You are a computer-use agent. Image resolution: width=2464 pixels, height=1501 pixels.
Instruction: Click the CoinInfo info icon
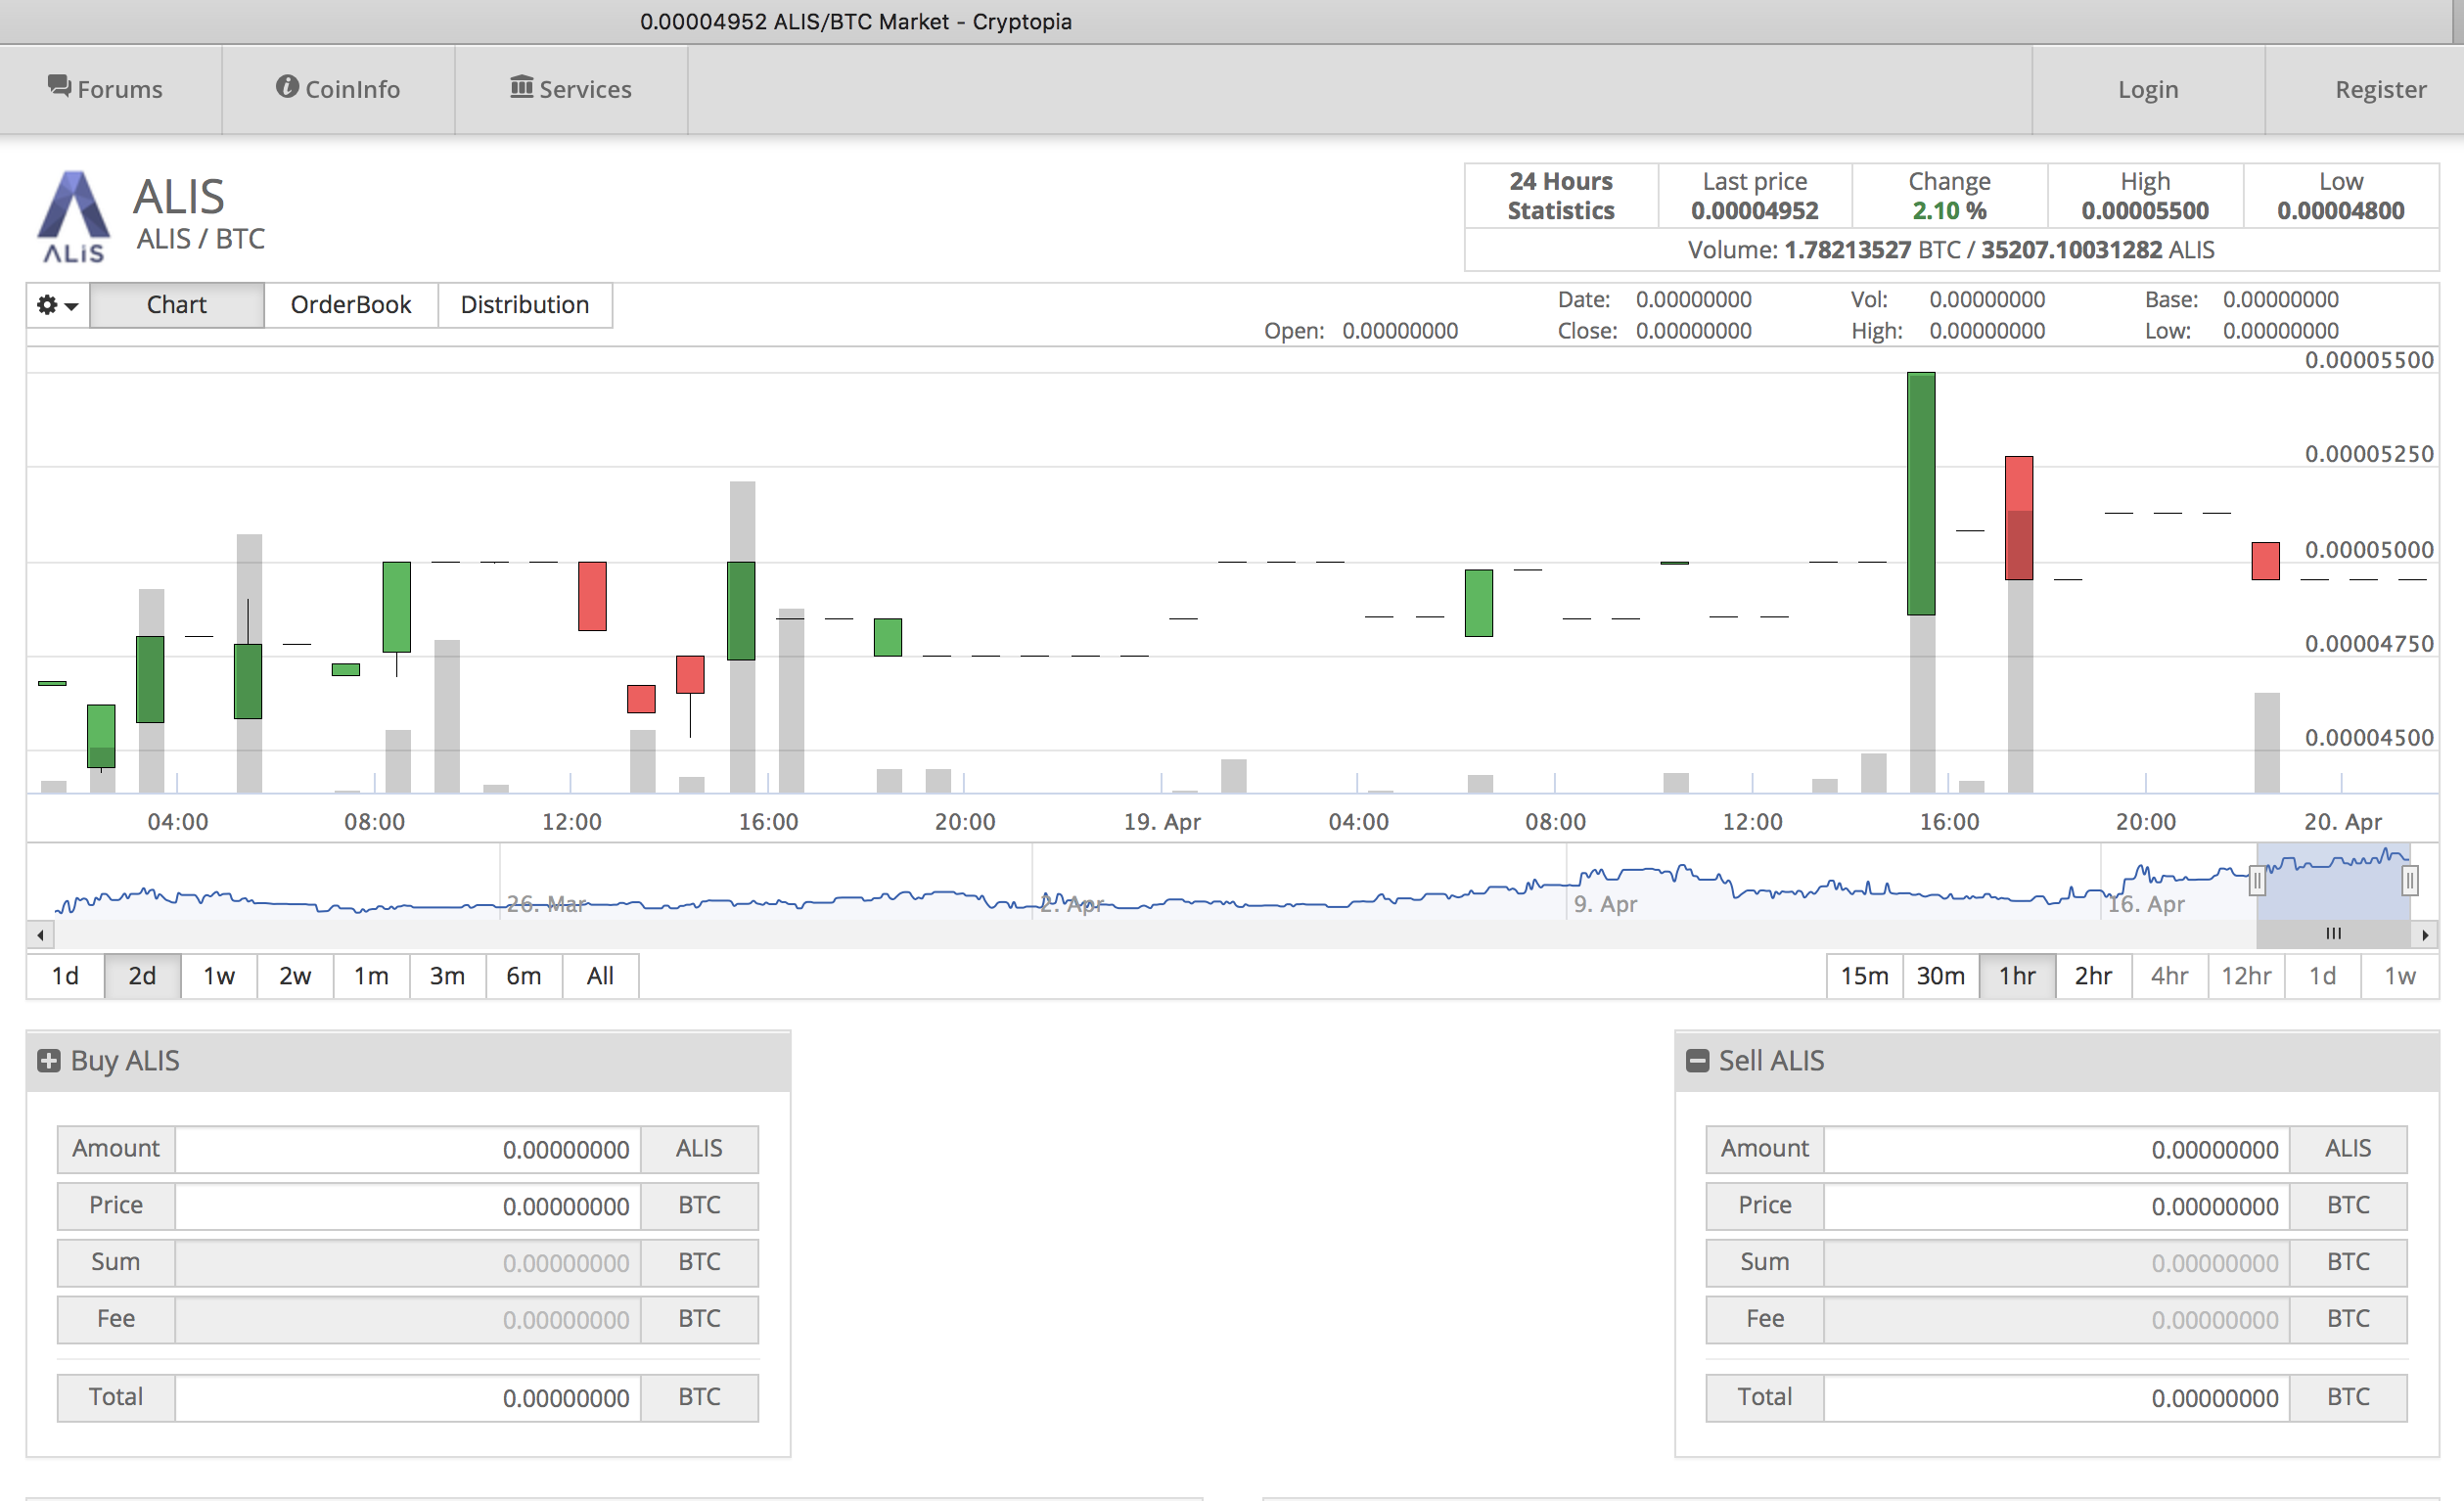[x=287, y=87]
